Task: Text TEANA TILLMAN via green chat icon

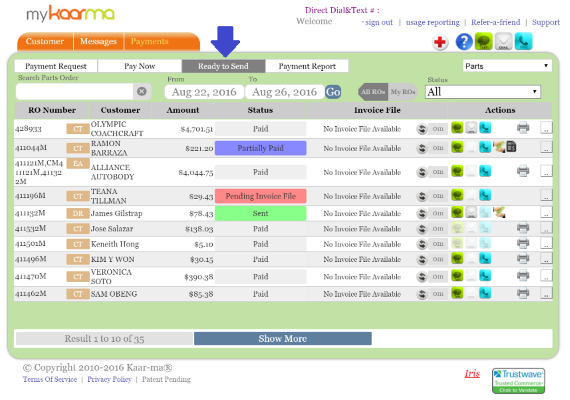Action: click(x=457, y=195)
